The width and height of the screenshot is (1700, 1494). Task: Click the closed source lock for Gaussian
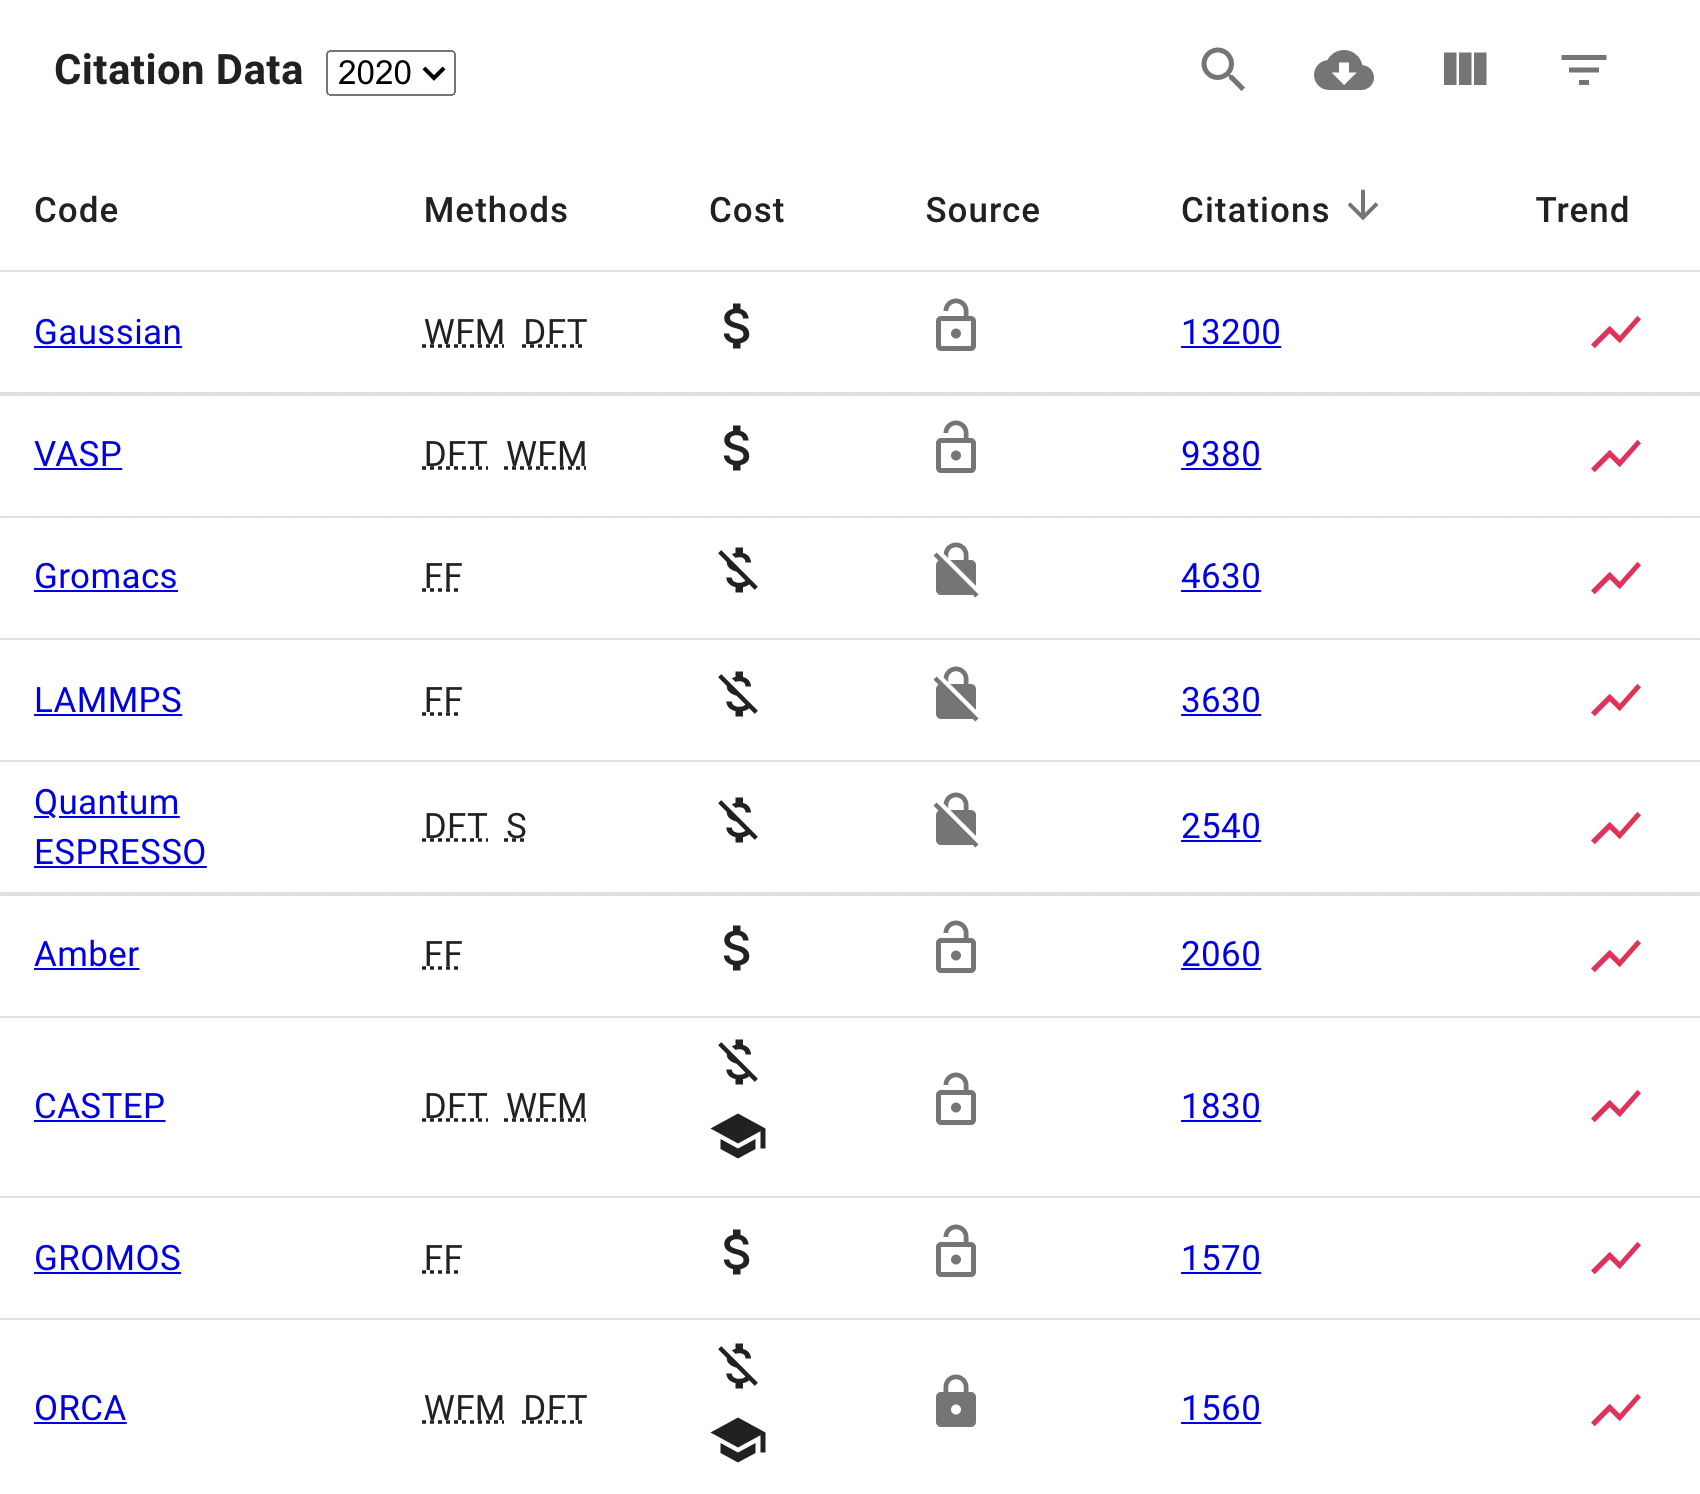pos(956,326)
